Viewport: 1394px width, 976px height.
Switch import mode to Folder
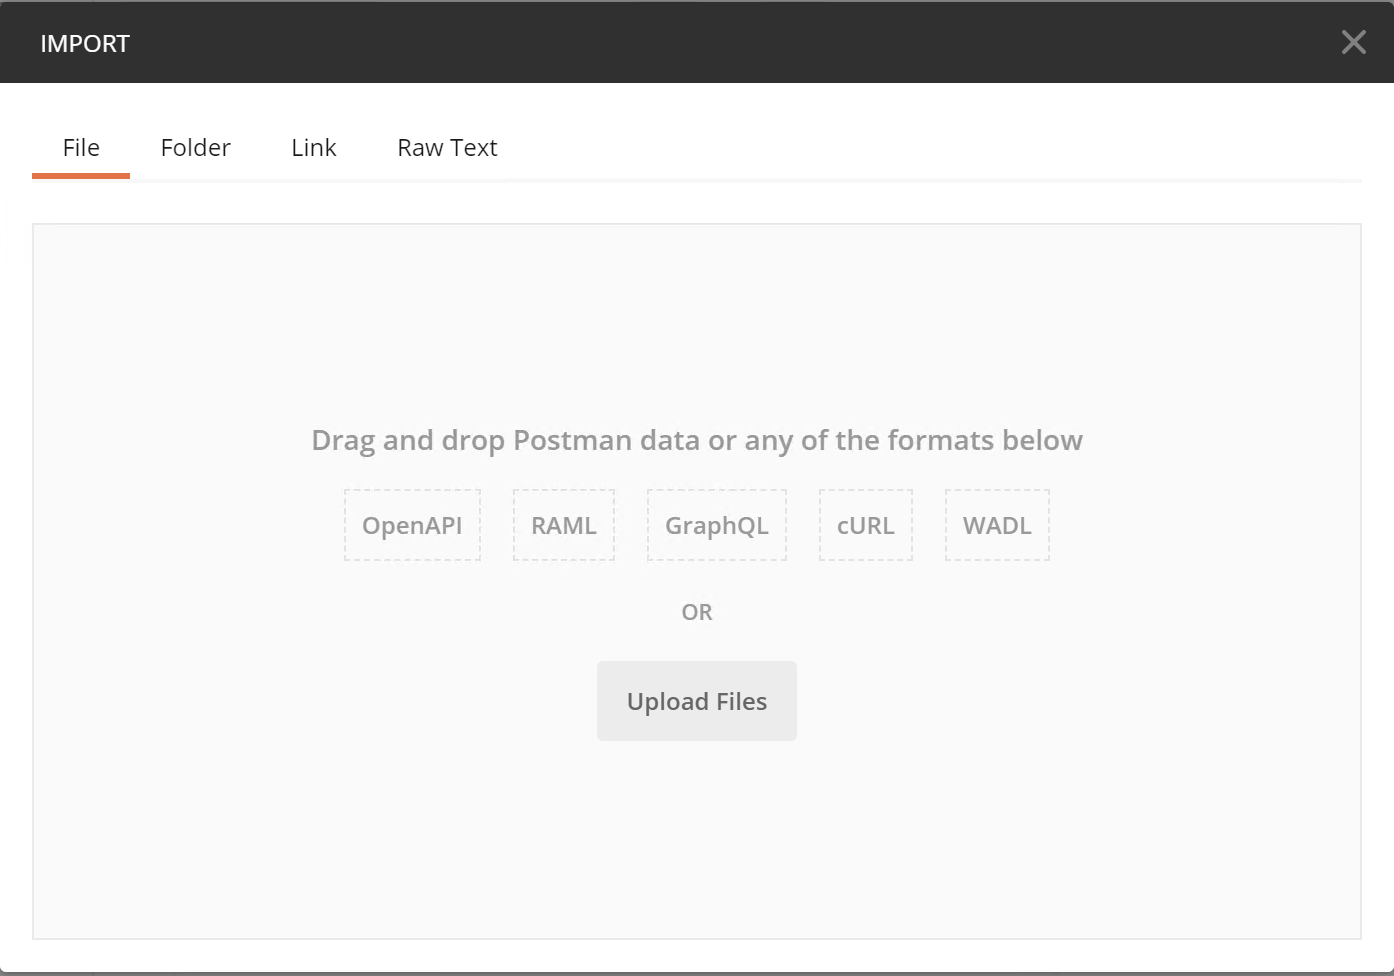pyautogui.click(x=195, y=147)
